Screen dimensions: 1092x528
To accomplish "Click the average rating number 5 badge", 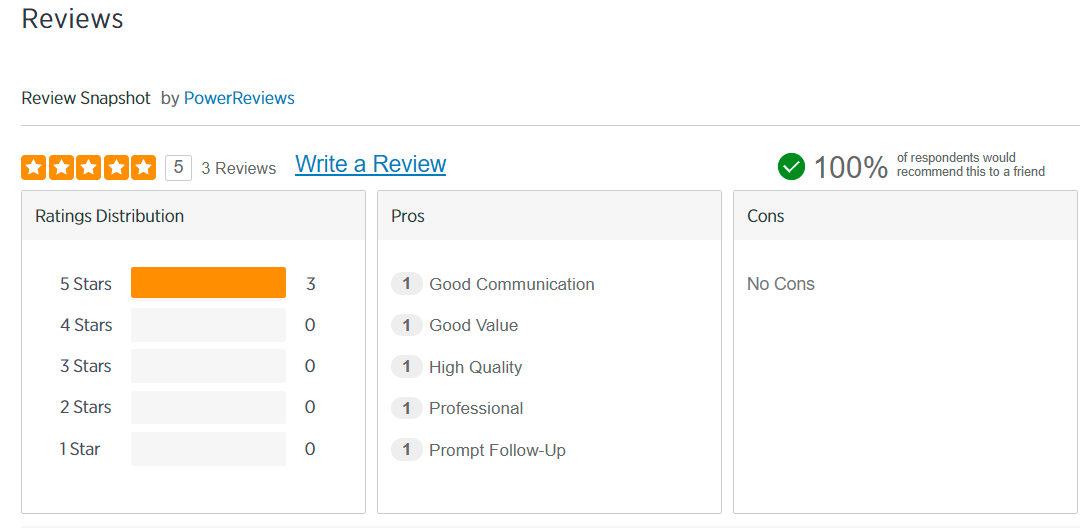I will coord(178,167).
